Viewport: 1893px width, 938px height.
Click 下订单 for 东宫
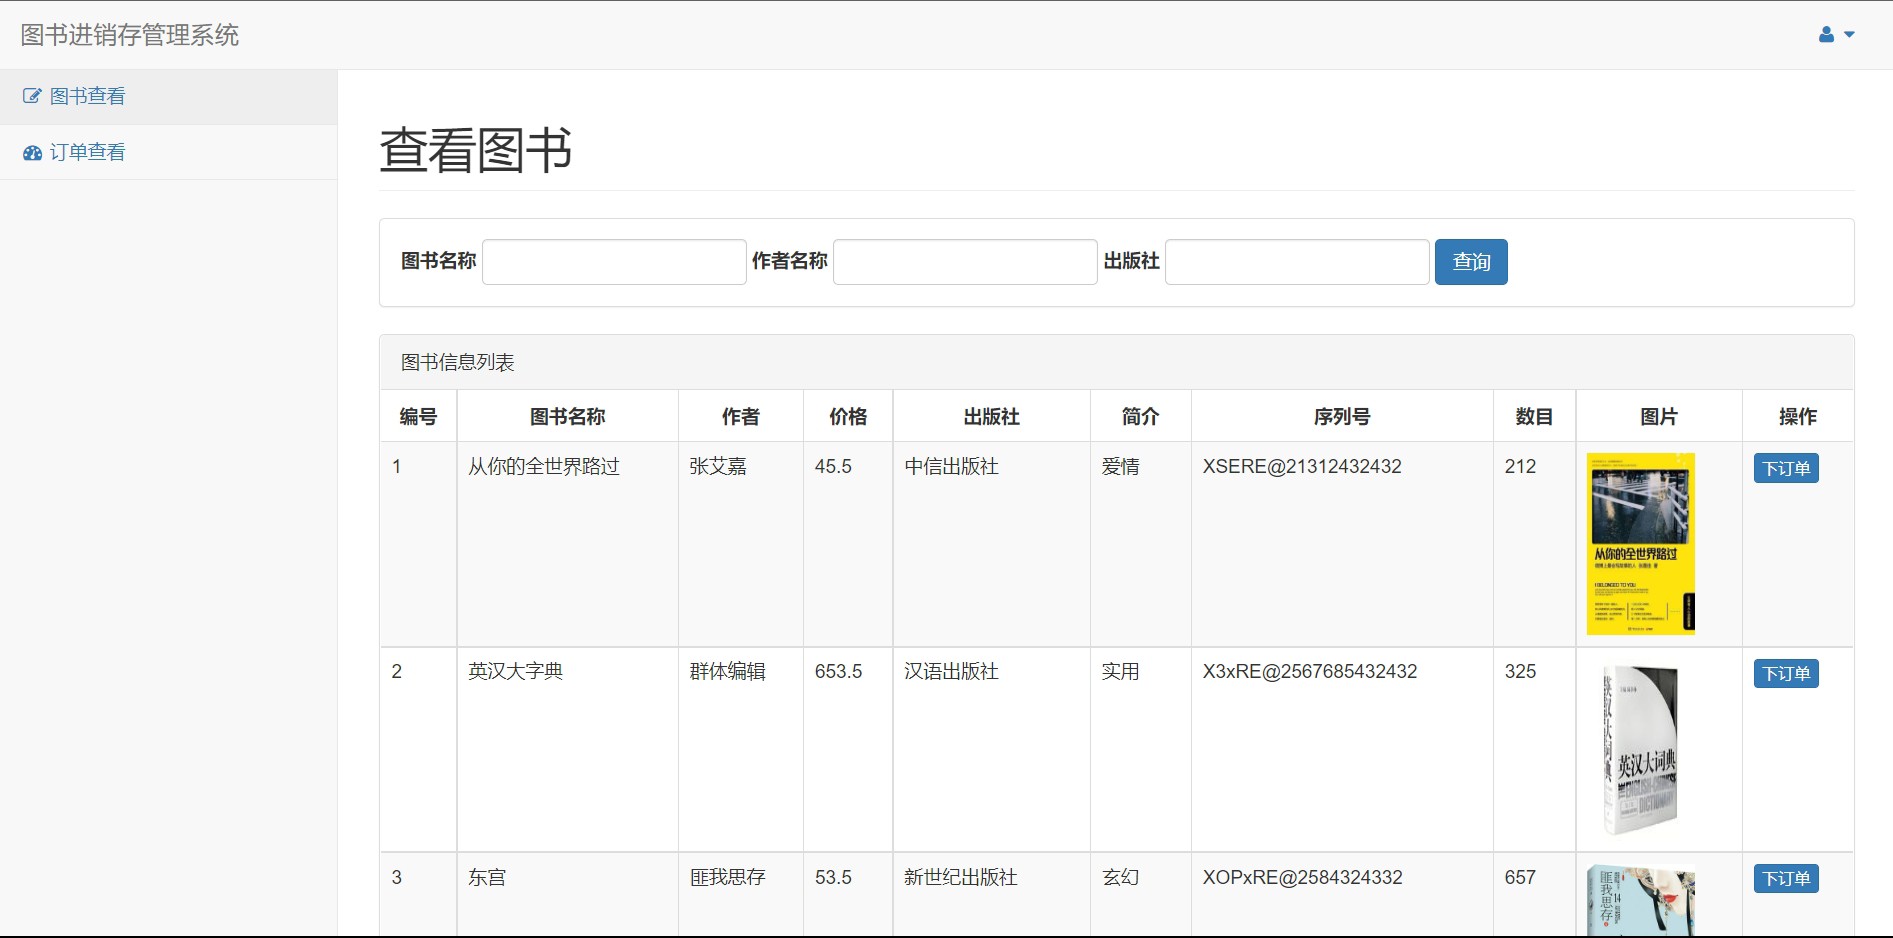1786,878
